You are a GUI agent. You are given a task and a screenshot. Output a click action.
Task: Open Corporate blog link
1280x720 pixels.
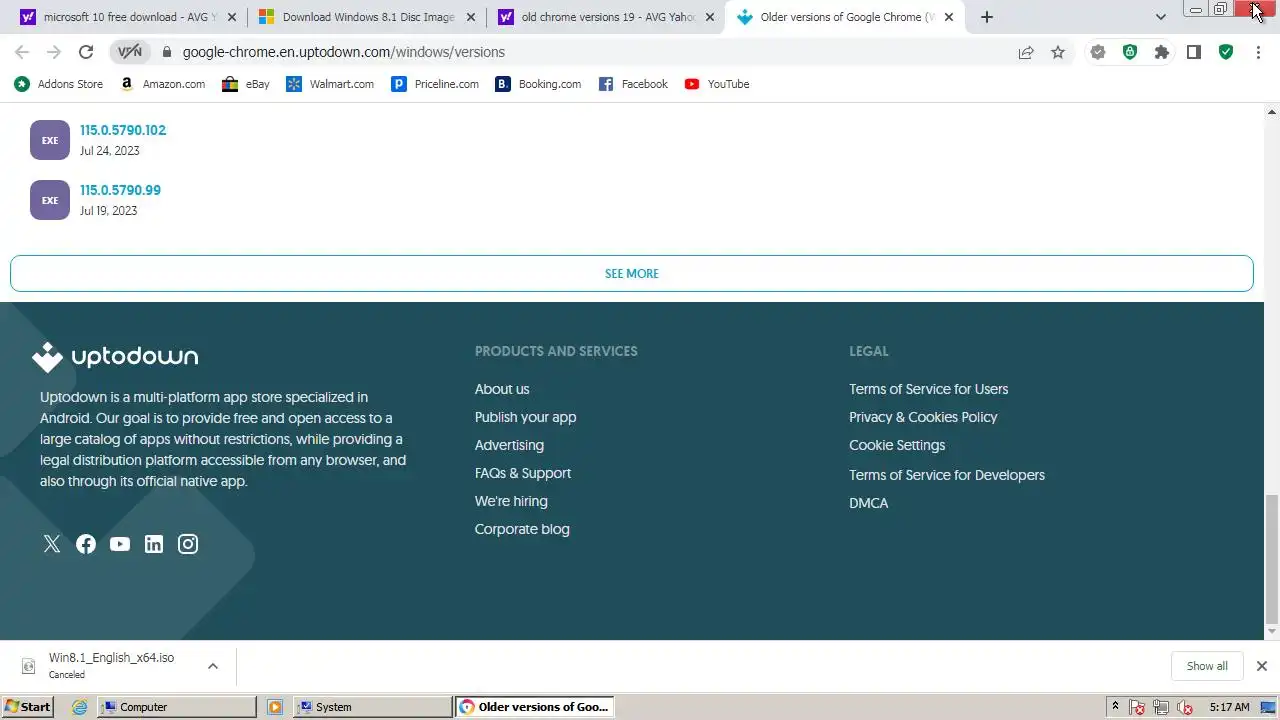(522, 529)
